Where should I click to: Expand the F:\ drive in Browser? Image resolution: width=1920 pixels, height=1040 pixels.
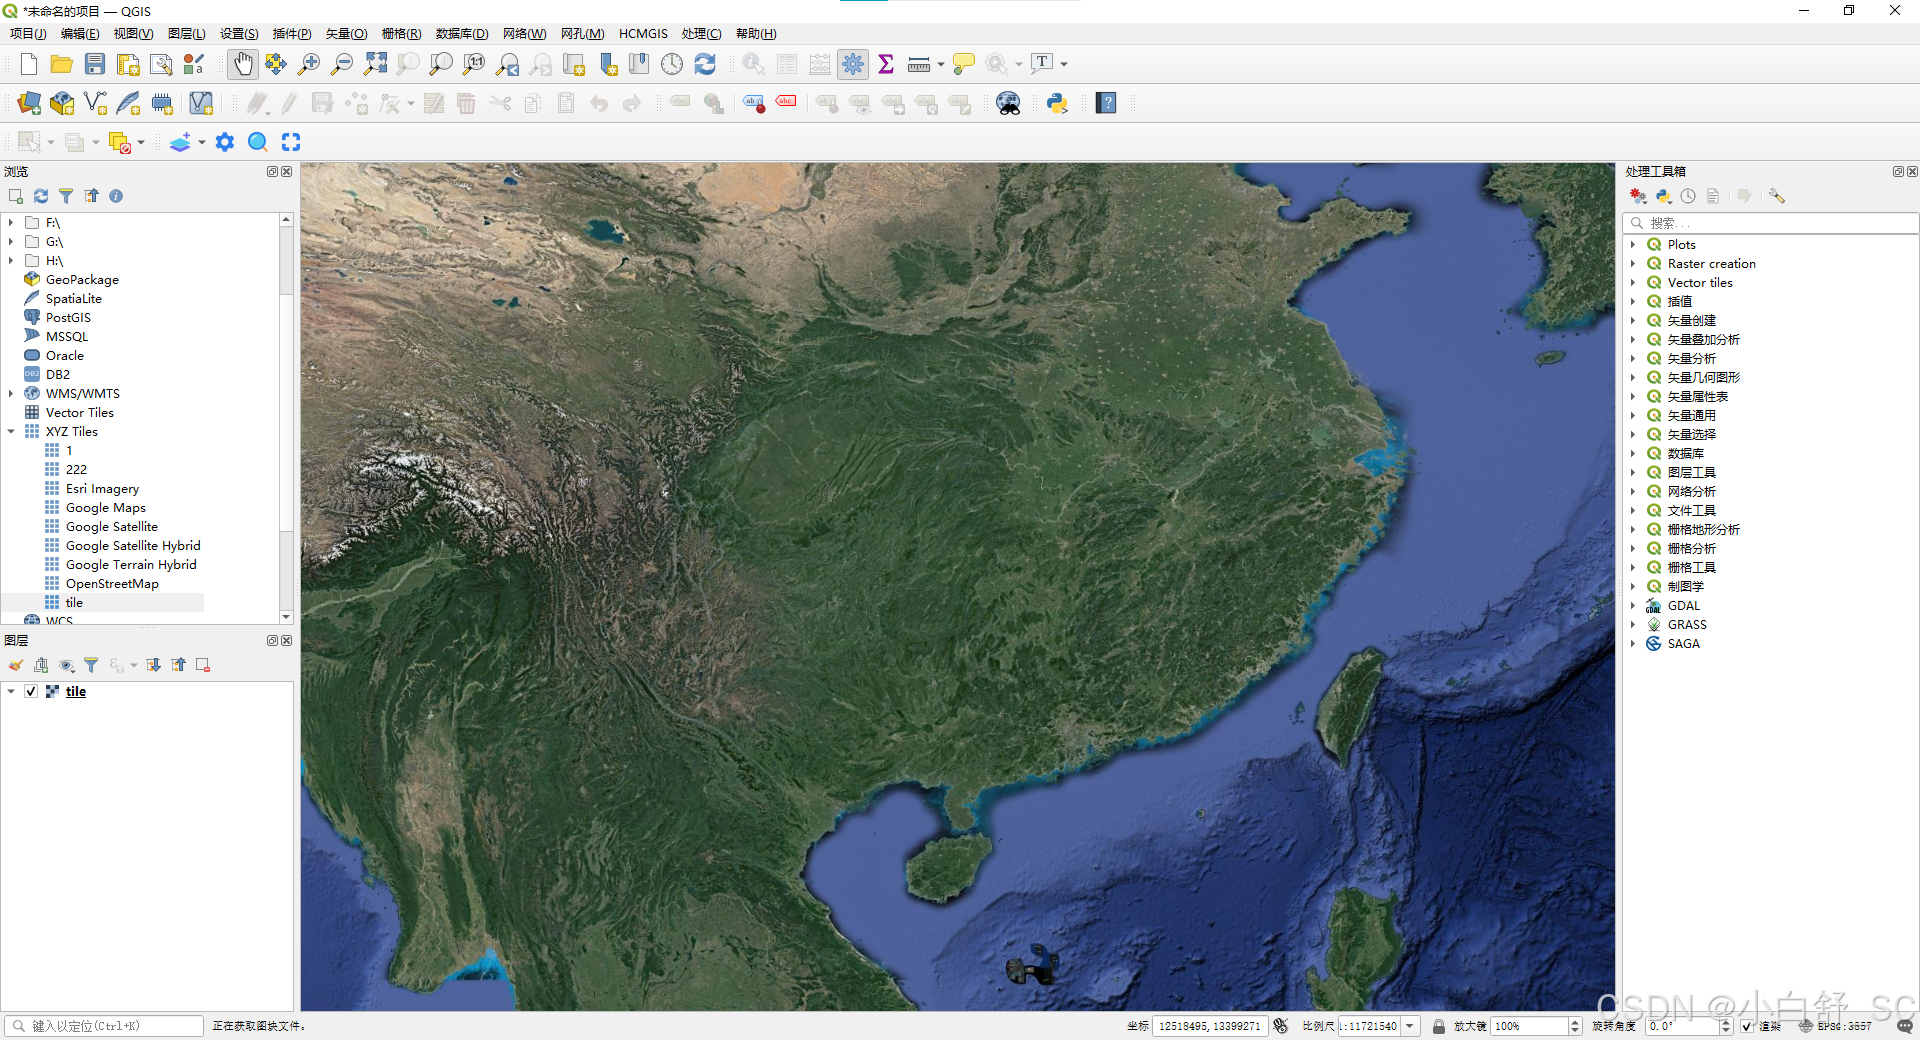pyautogui.click(x=11, y=223)
